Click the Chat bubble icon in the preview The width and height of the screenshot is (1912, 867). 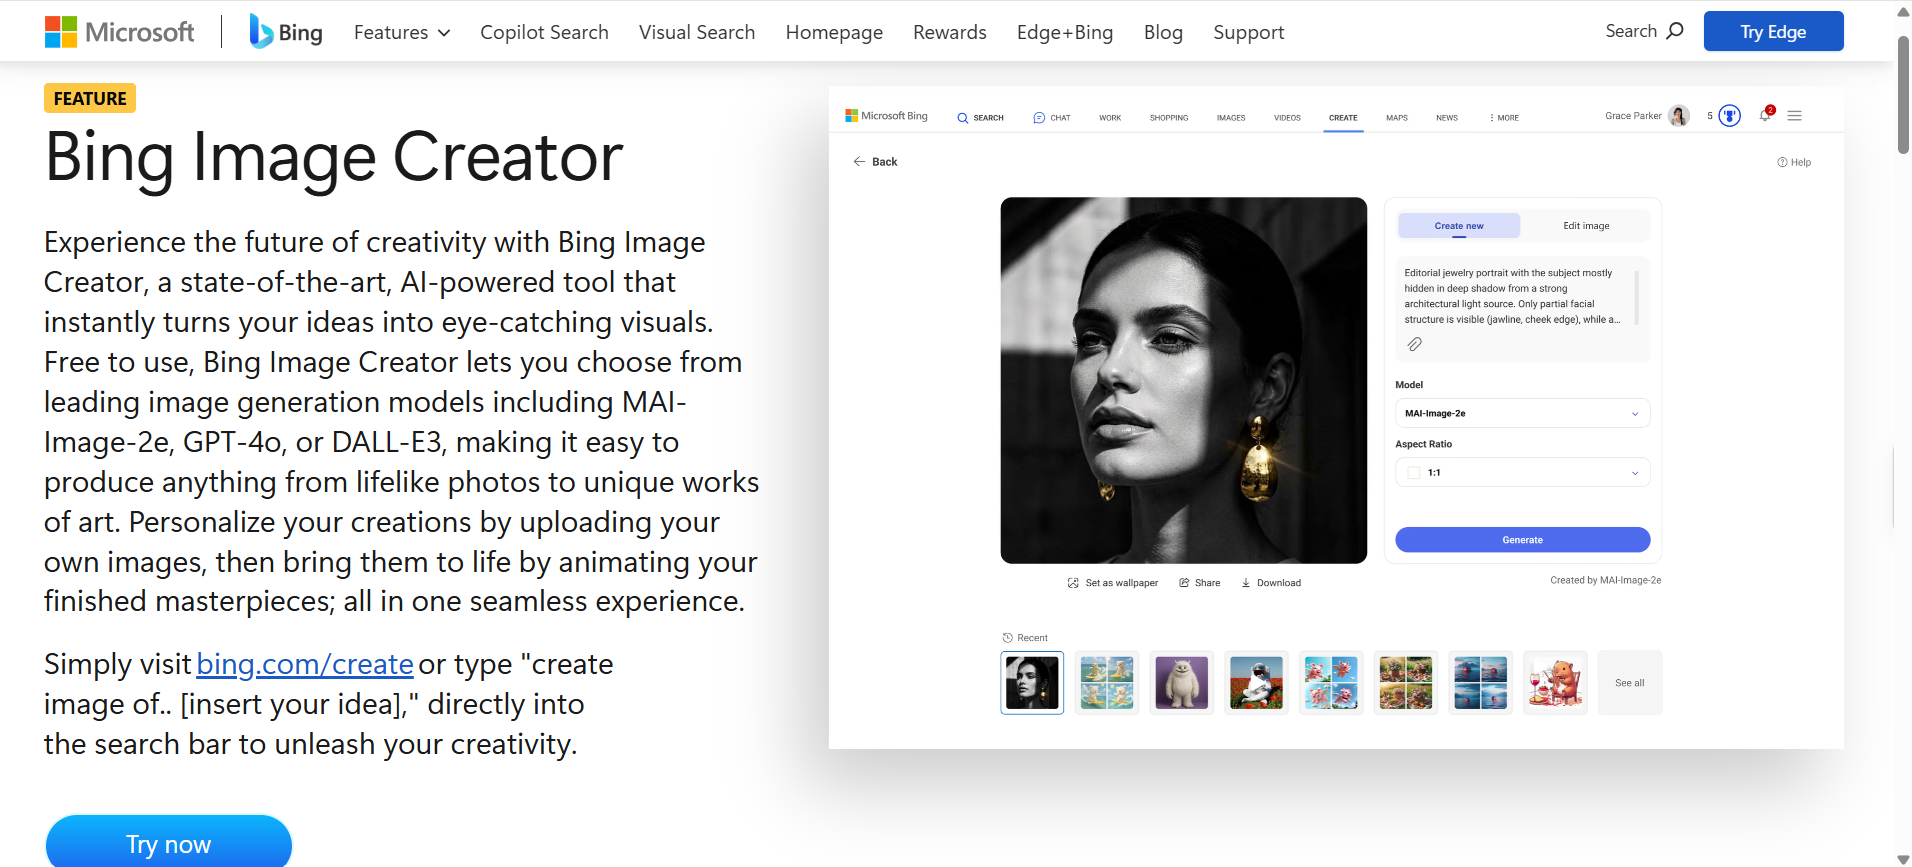(1039, 118)
